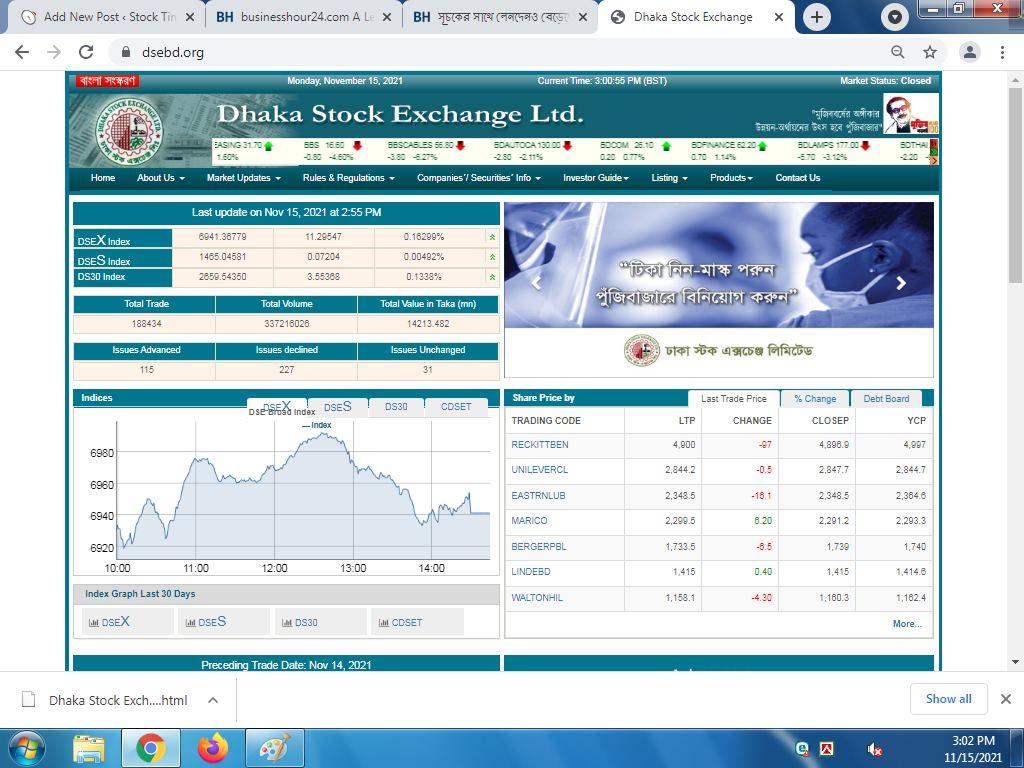This screenshot has height=768, width=1024.
Task: Bookmark this page with the star icon
Action: click(x=930, y=52)
